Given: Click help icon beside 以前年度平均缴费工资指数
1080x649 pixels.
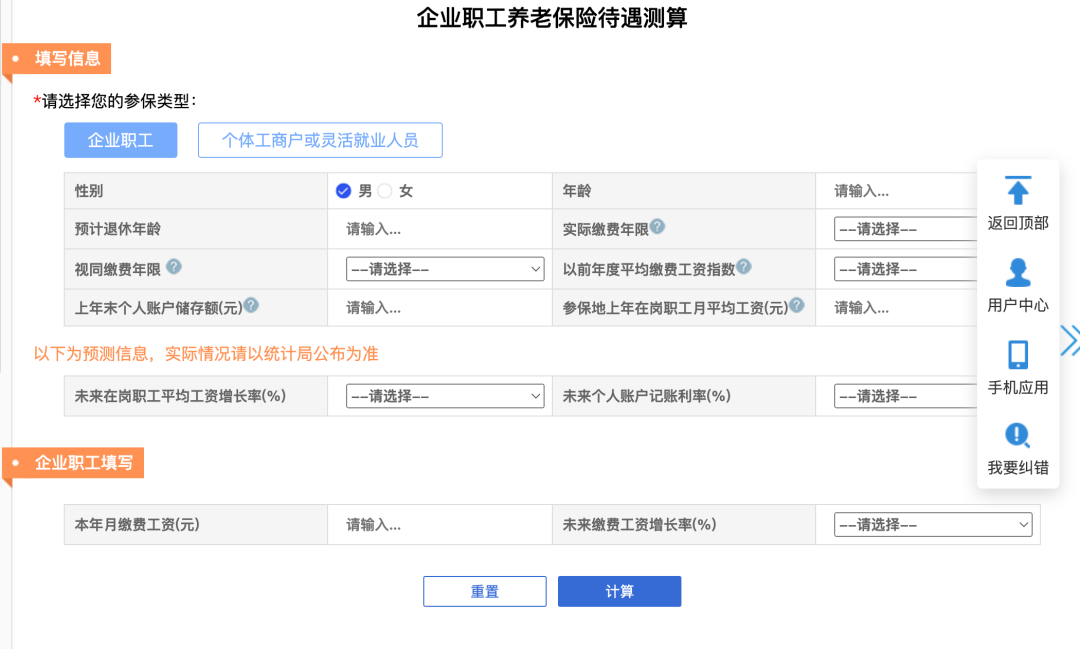Looking at the screenshot, I should (x=744, y=266).
